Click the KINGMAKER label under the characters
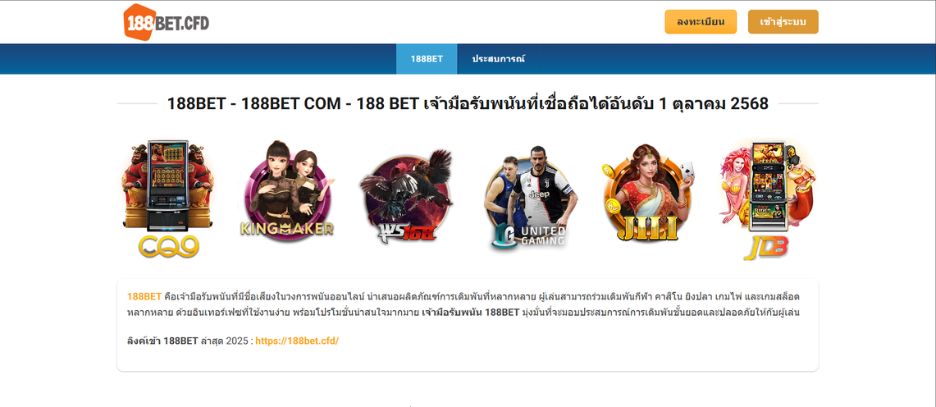936x407 pixels. [x=287, y=229]
